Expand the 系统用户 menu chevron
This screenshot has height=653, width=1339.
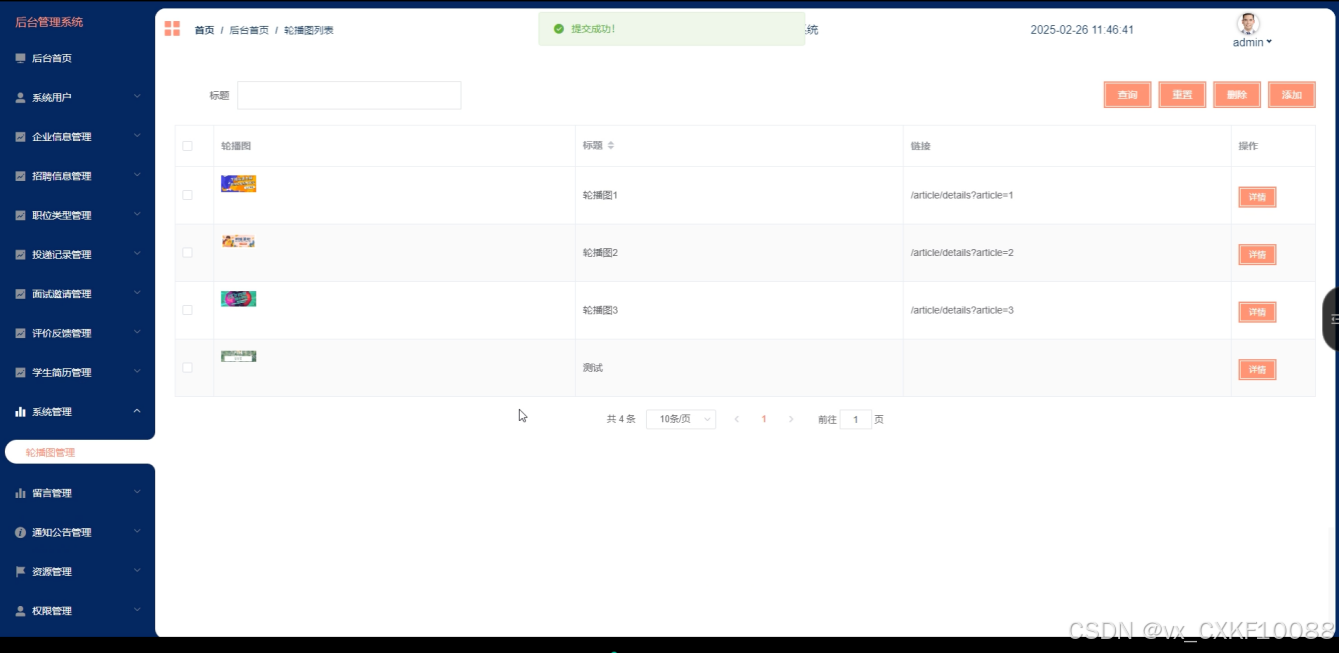coord(137,97)
